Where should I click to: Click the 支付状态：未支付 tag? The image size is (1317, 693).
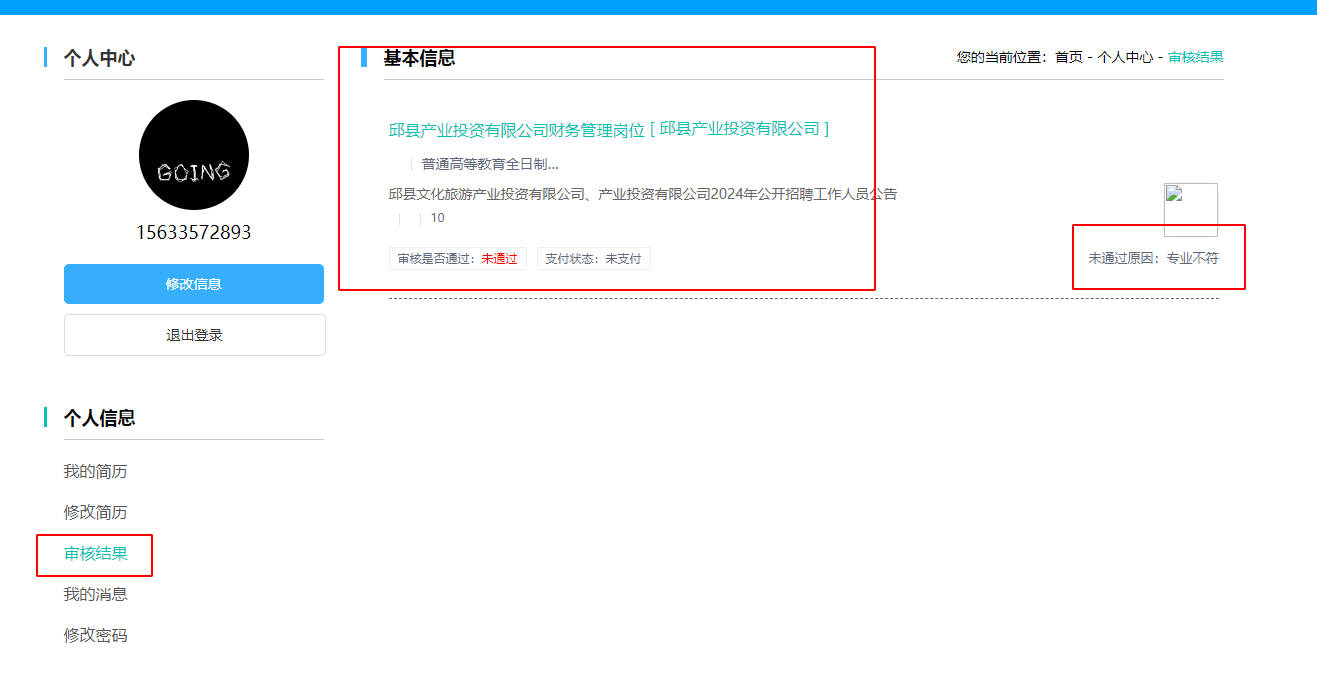[594, 259]
